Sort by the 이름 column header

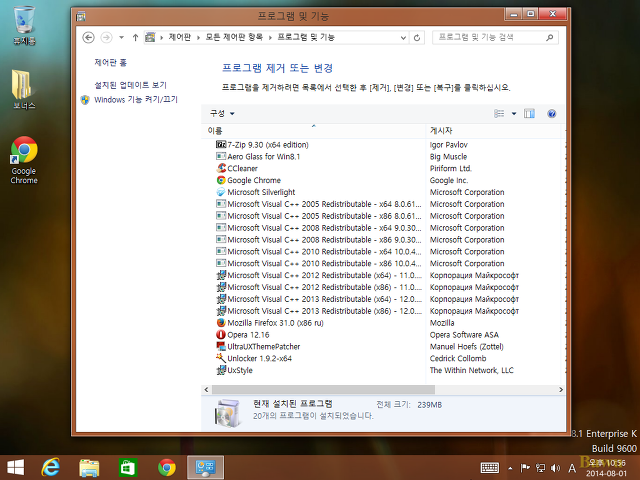pos(313,131)
